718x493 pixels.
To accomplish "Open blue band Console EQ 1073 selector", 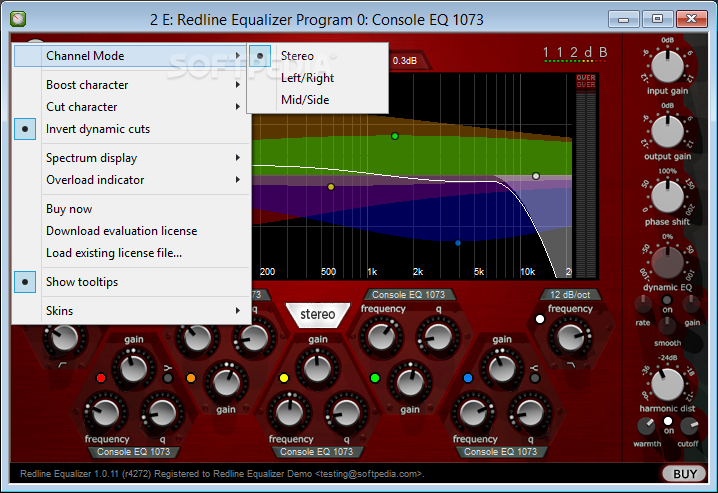I will [500, 452].
